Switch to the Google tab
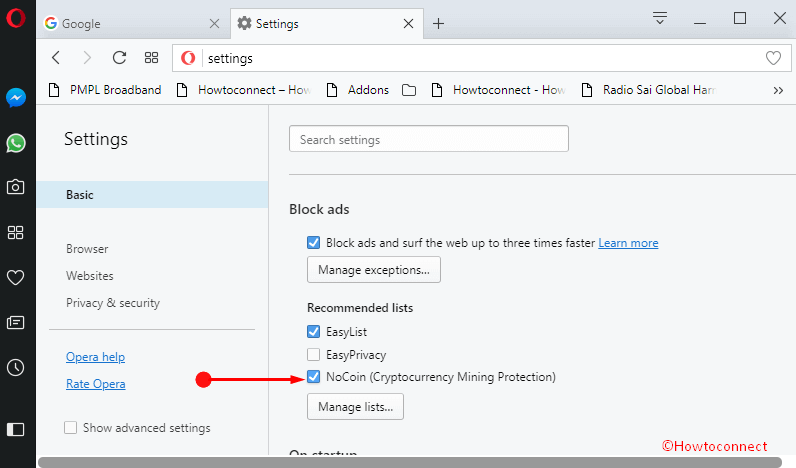Image resolution: width=796 pixels, height=468 pixels. (135, 23)
